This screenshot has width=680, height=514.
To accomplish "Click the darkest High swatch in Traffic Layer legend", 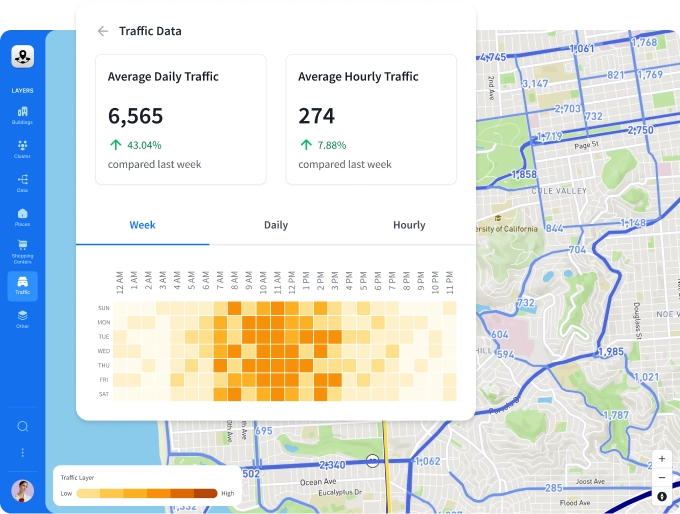I will 205,493.
